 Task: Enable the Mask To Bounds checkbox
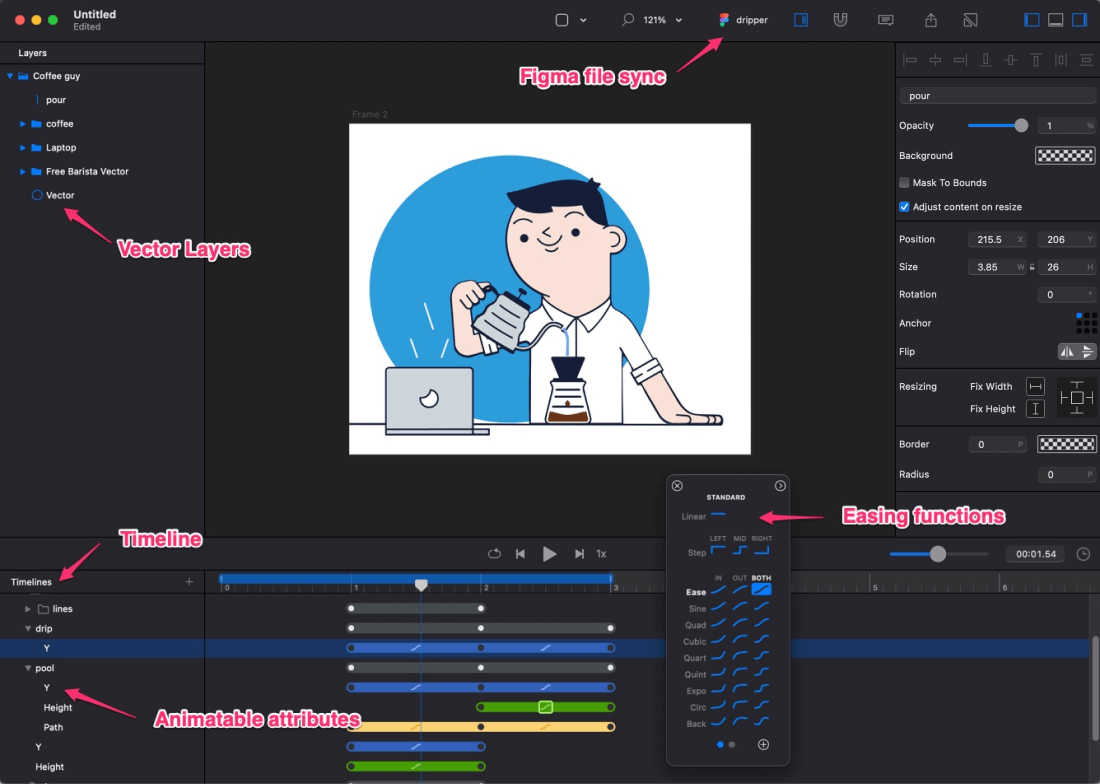tap(905, 183)
